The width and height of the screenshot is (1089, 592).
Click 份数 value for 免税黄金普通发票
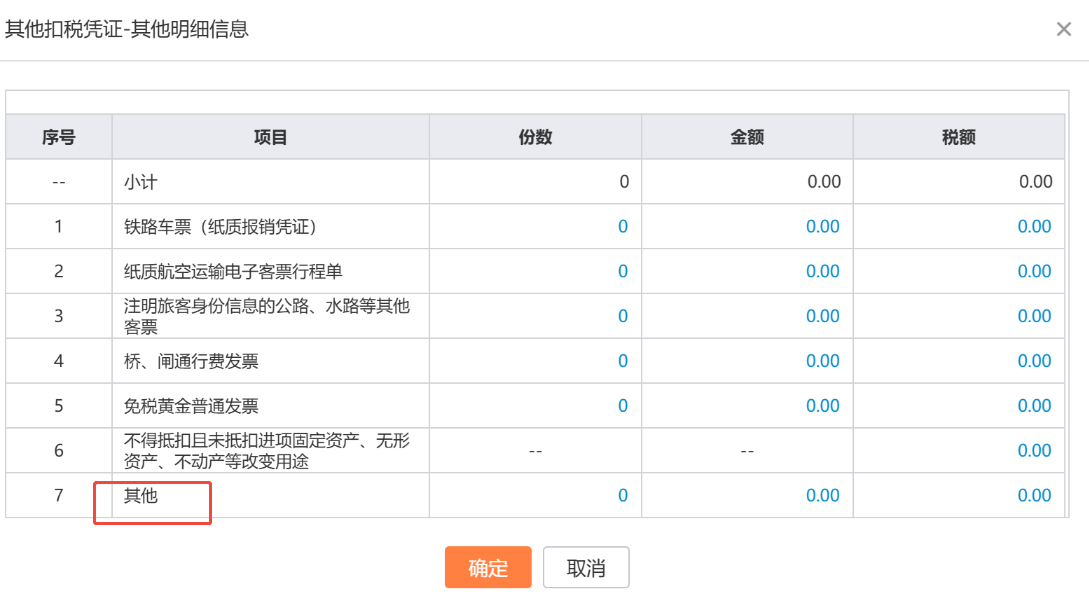622,406
